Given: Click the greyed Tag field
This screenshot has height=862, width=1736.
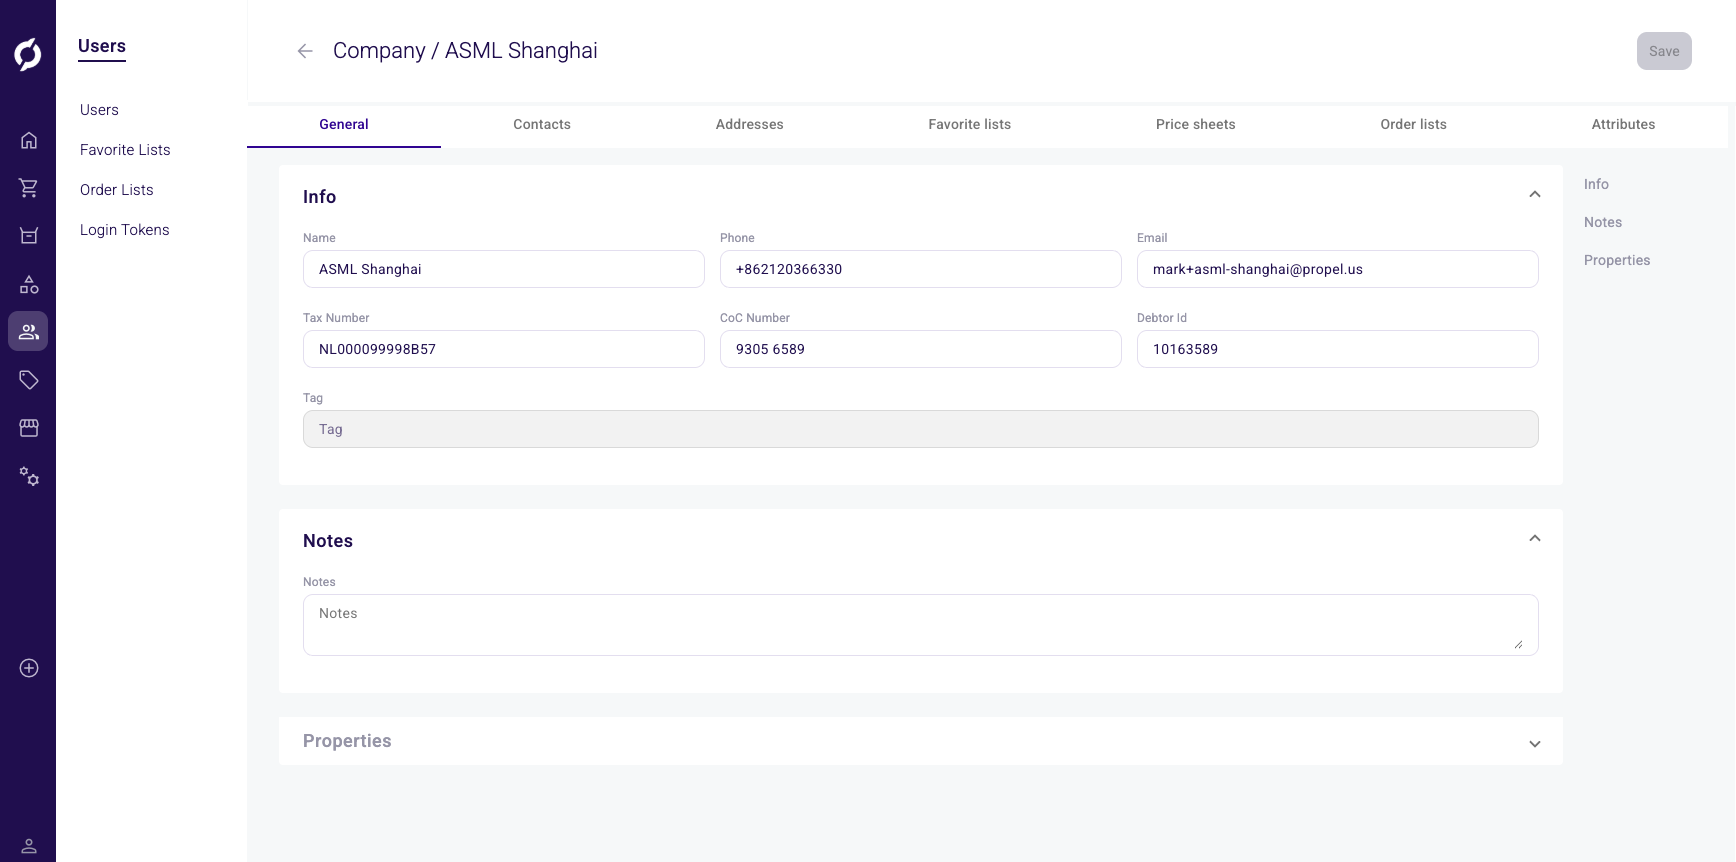Looking at the screenshot, I should (921, 429).
